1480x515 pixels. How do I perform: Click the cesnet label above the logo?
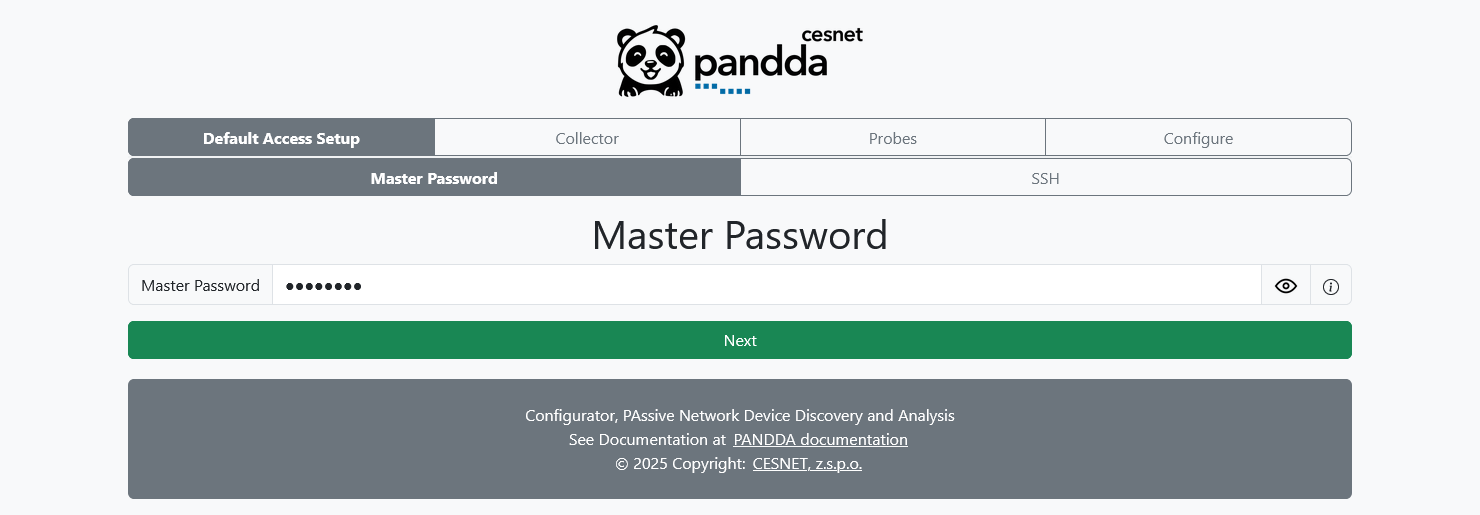point(832,35)
